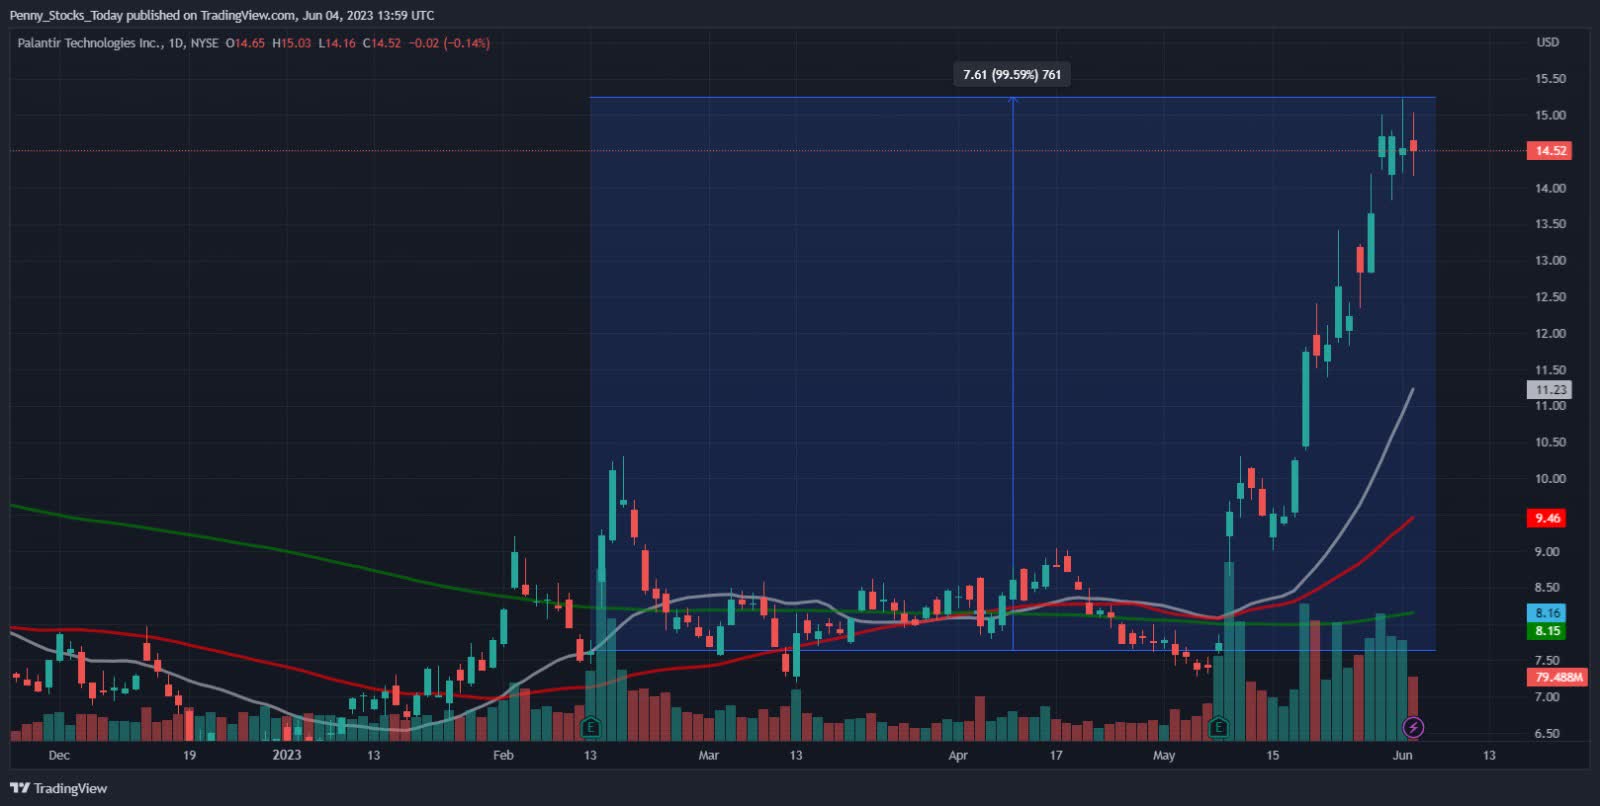Viewport: 1600px width, 806px height.
Task: Click the 15 date label on time axis
Action: 1272,755
